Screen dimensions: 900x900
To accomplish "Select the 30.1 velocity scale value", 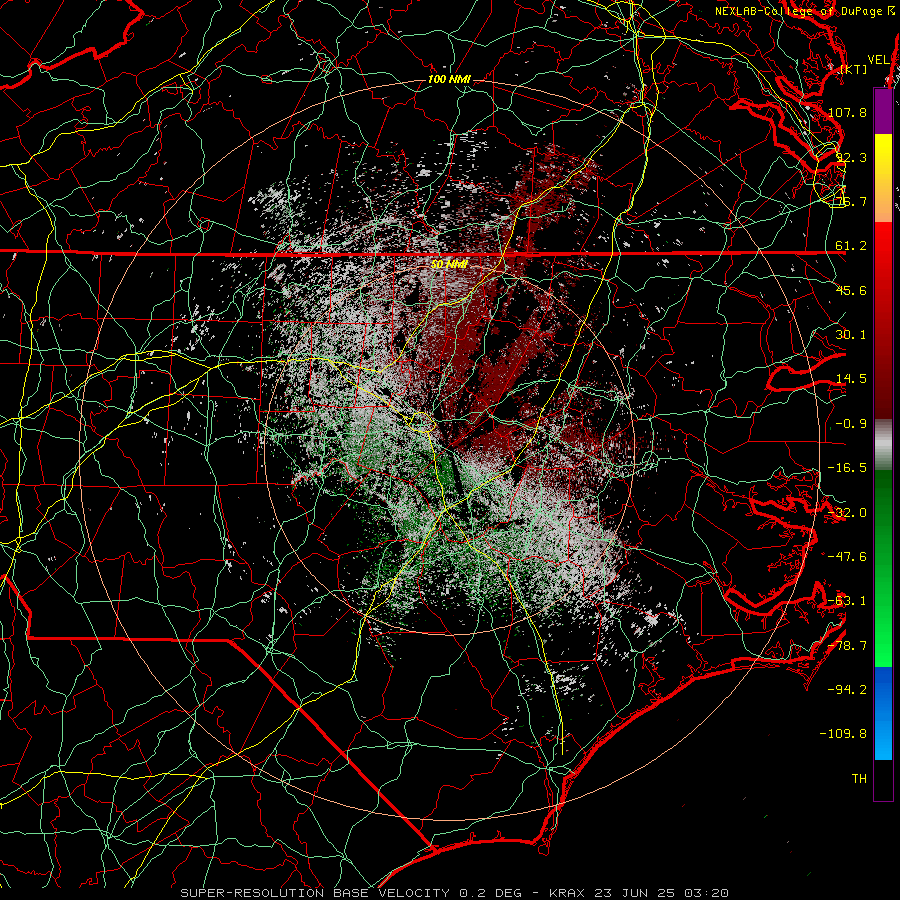I will [851, 335].
